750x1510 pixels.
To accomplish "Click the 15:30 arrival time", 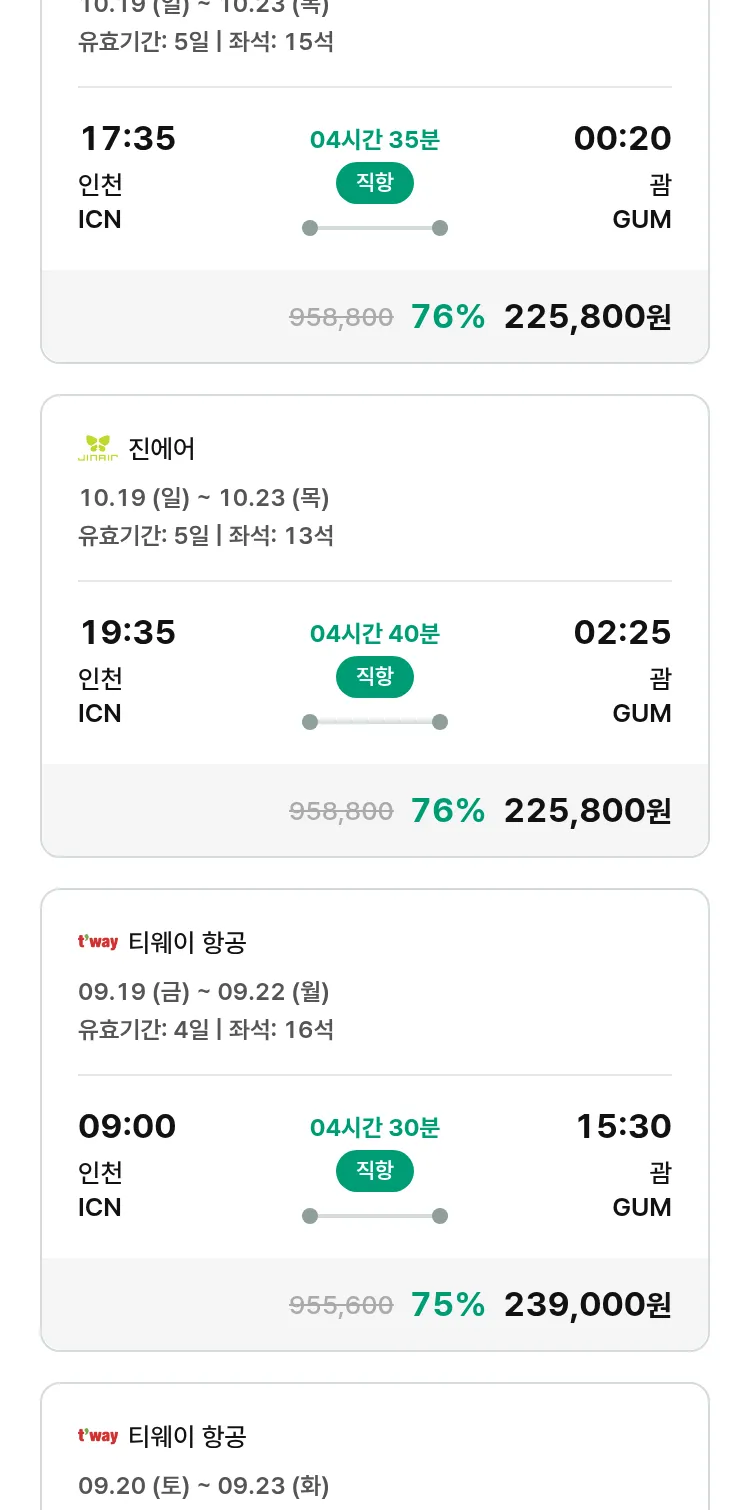I will point(623,1126).
